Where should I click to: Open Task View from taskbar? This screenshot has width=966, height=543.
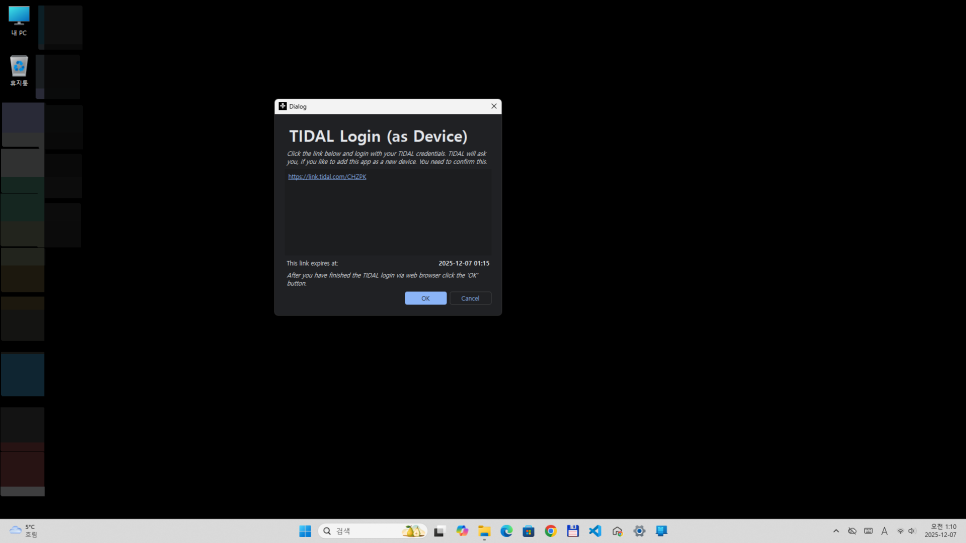click(x=439, y=531)
